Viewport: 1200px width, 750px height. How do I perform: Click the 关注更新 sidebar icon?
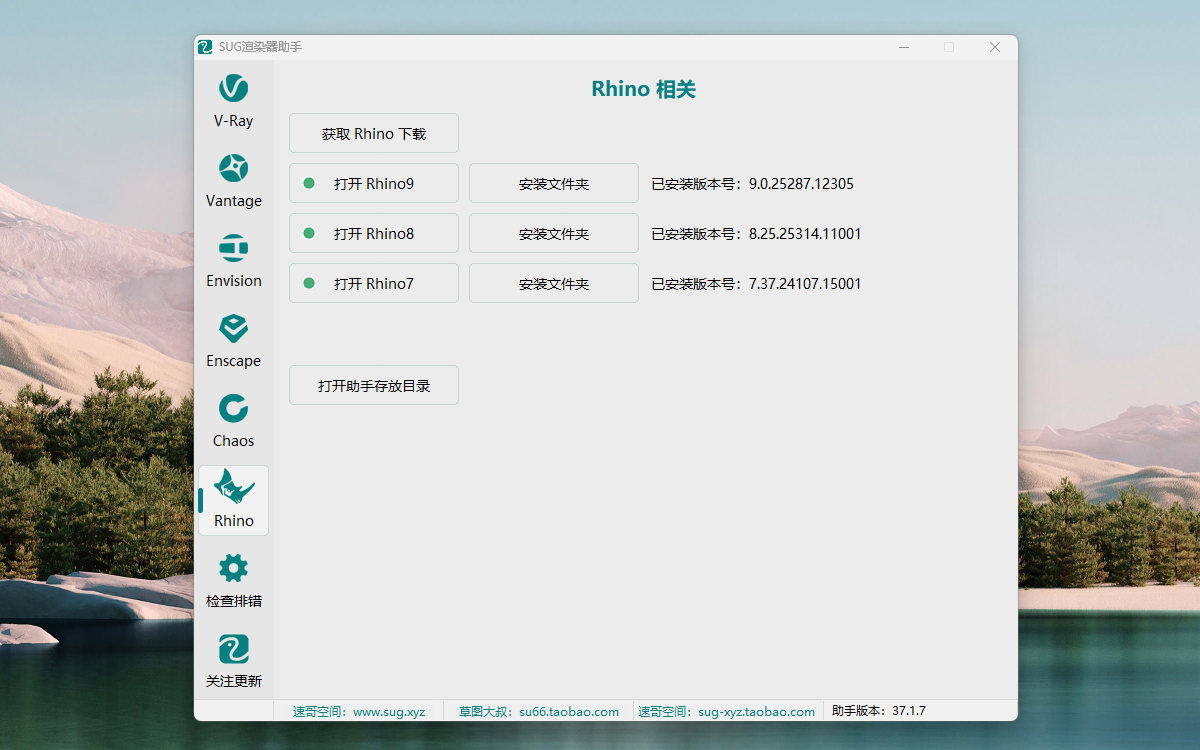point(233,649)
